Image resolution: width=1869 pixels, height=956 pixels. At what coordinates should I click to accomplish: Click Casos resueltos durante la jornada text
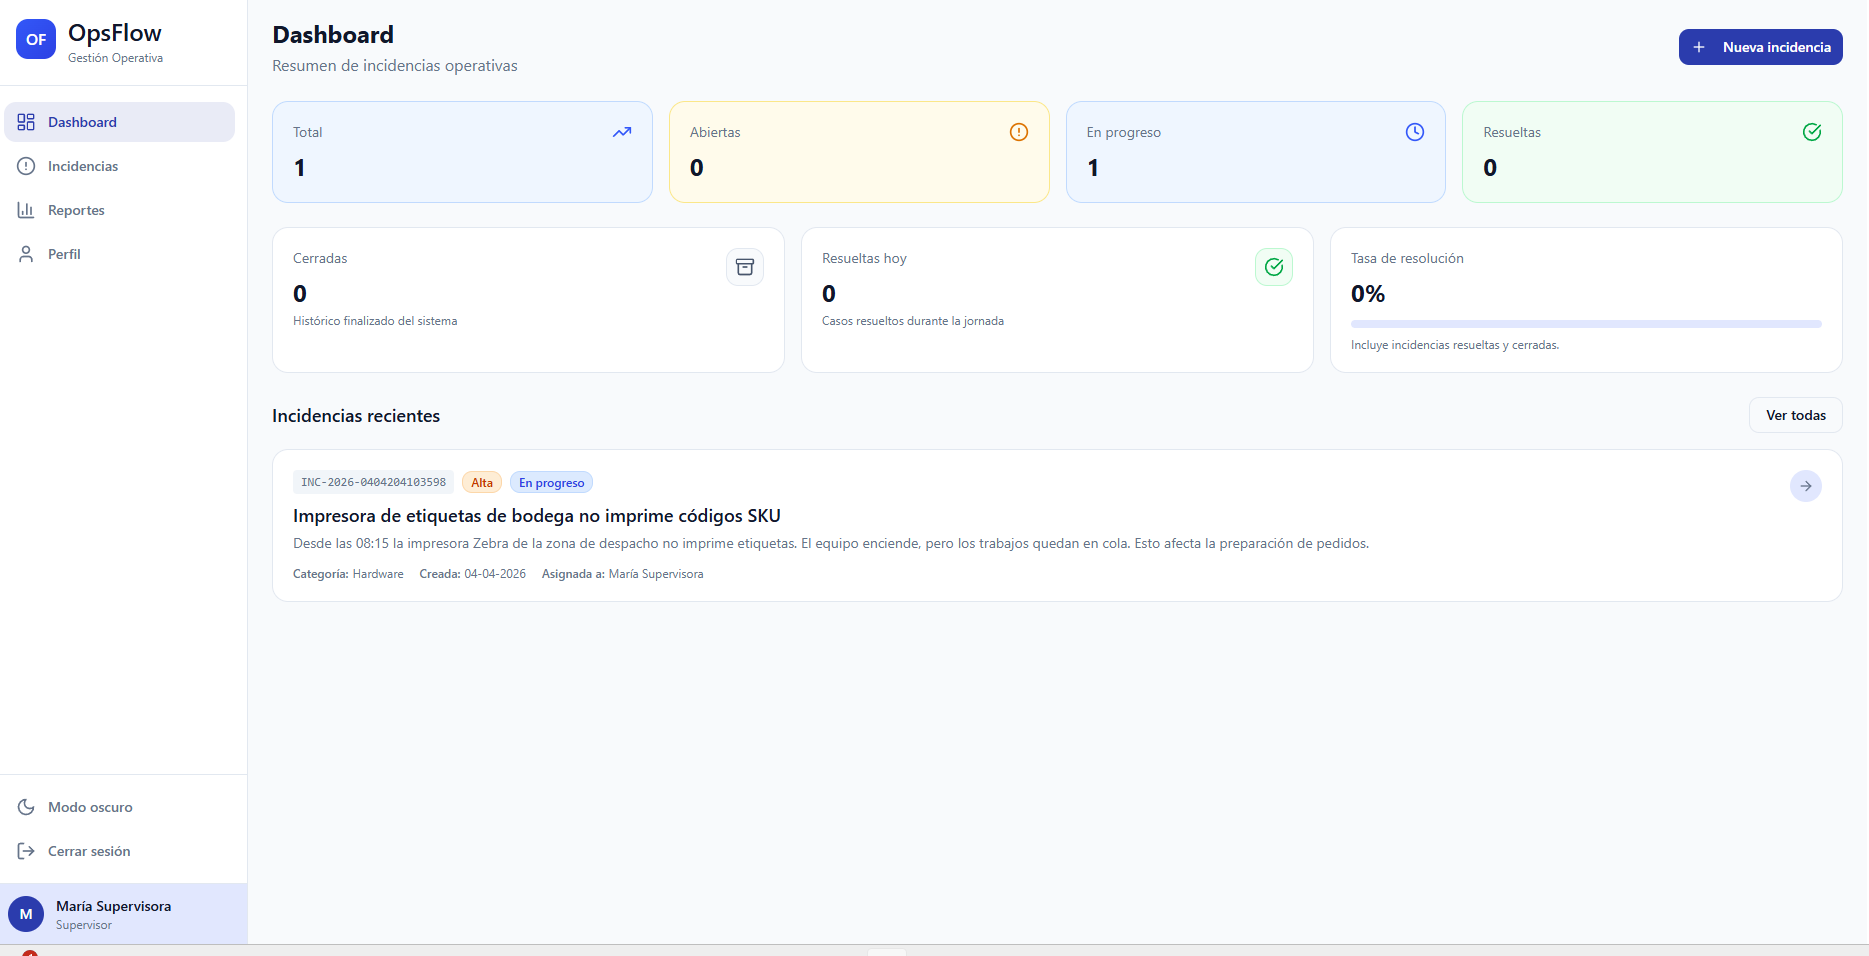(x=913, y=321)
